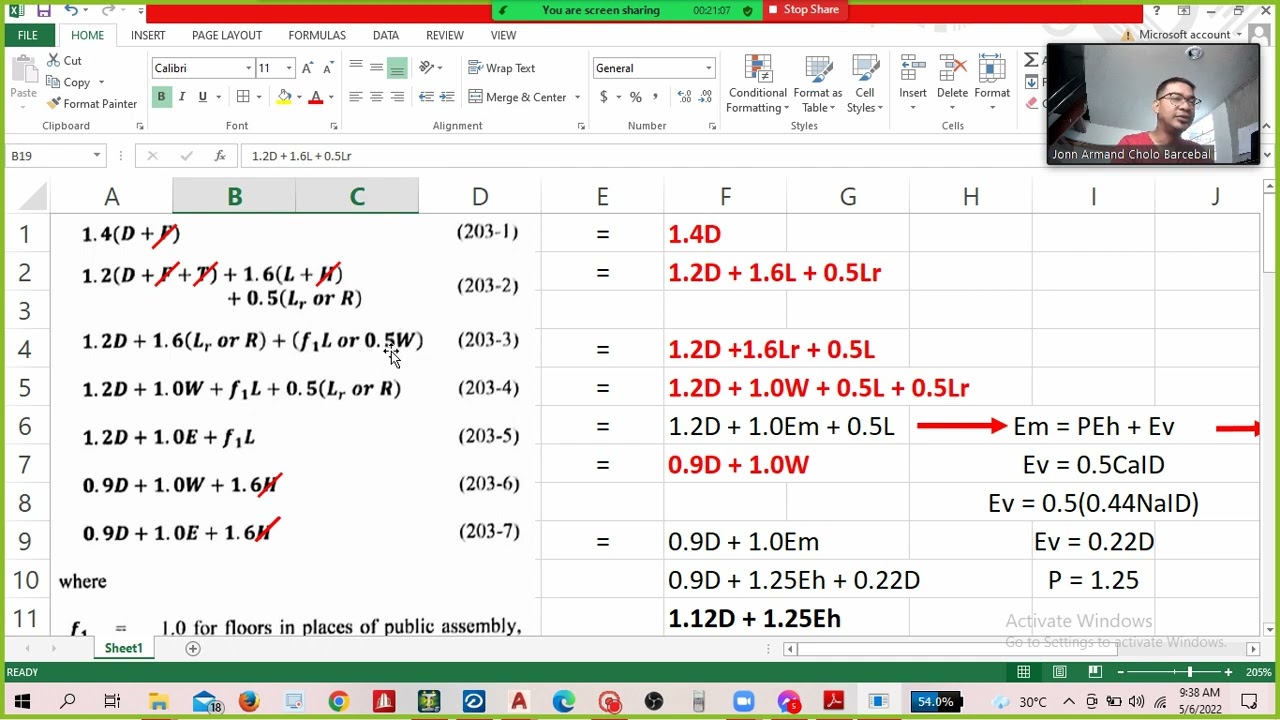Select Top Align icon
This screenshot has height=720, width=1280.
(356, 67)
